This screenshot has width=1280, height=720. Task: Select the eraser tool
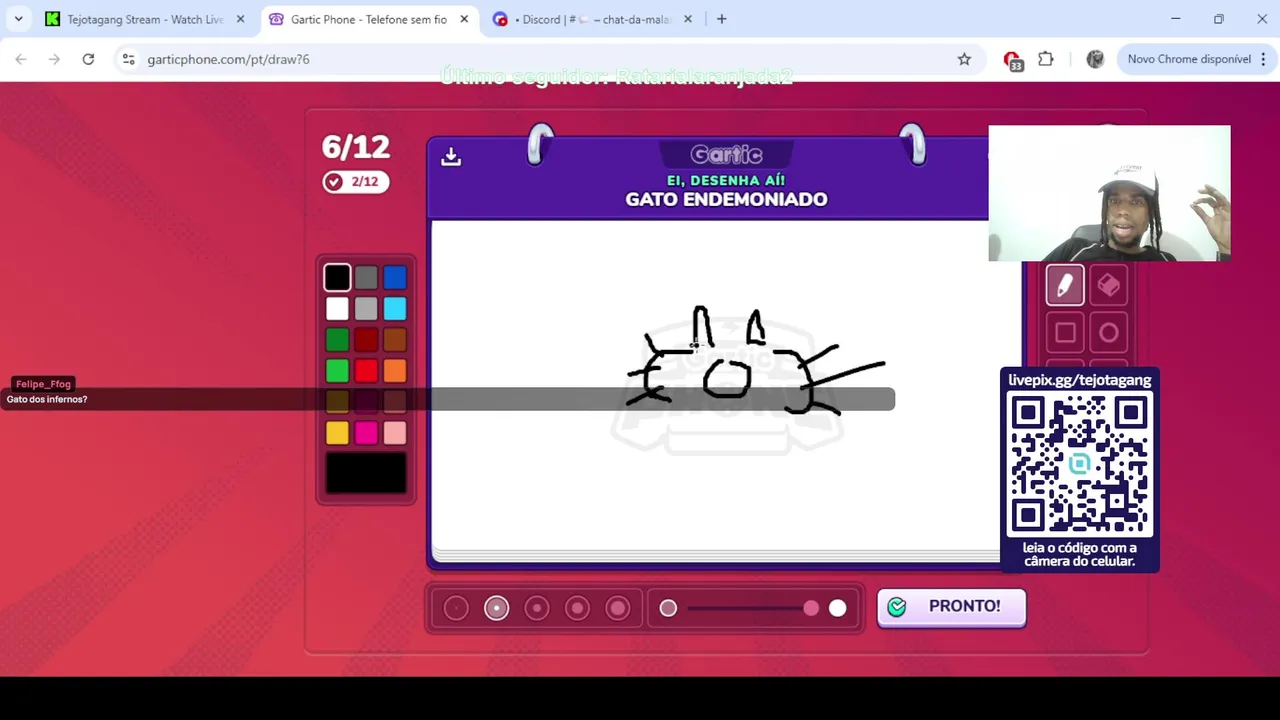1109,286
